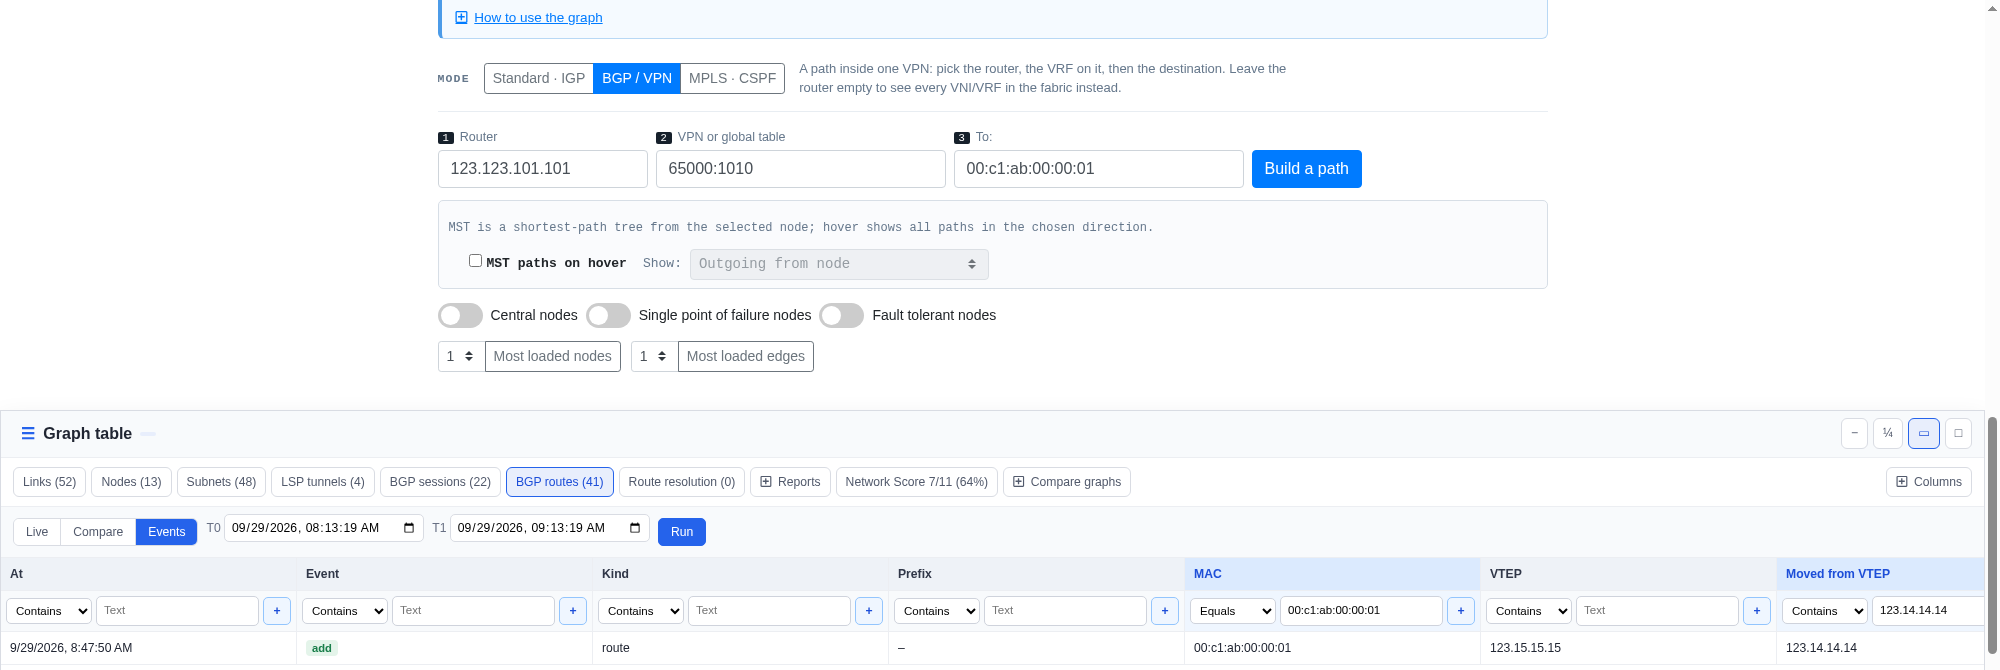
Task: Run the events query
Action: pyautogui.click(x=682, y=532)
